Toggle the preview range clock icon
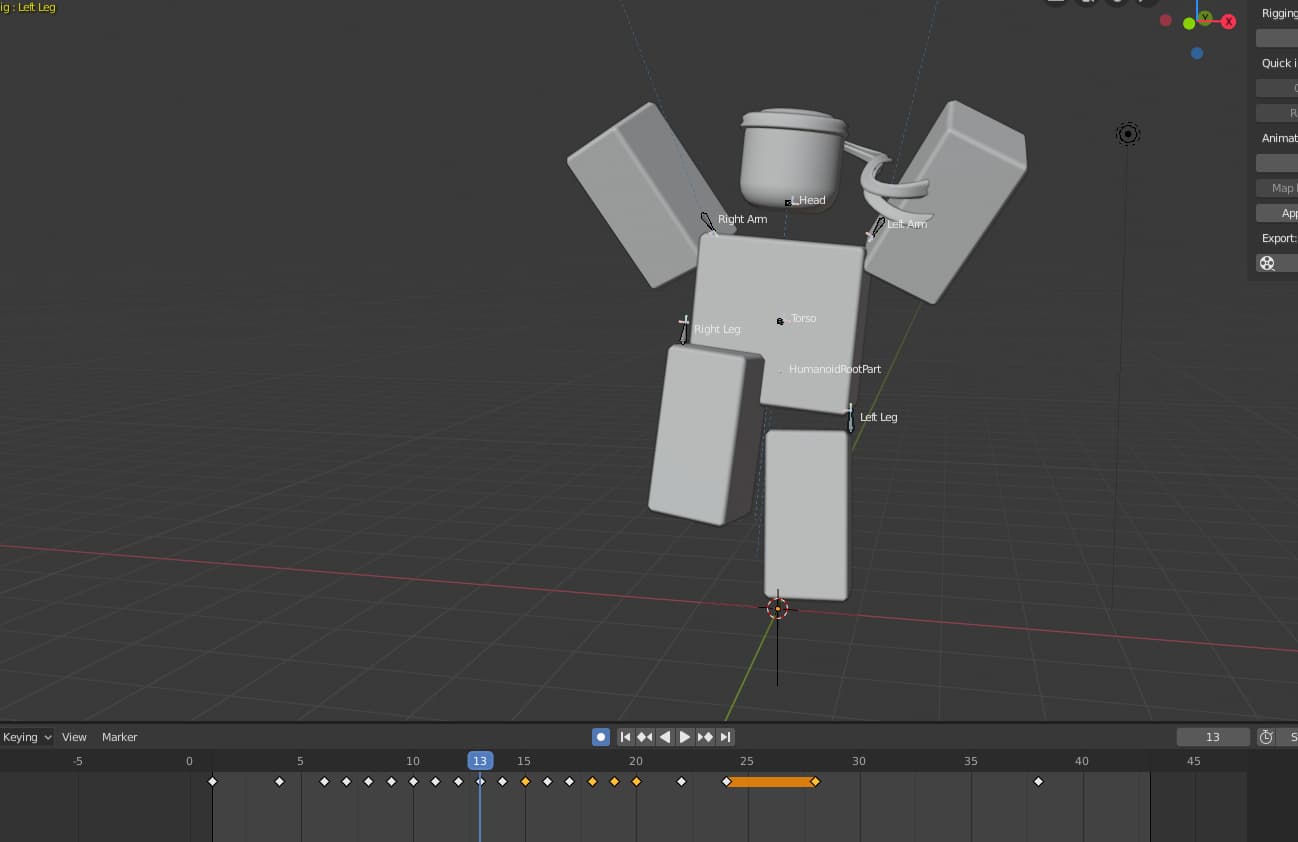The image size is (1298, 842). pyautogui.click(x=1266, y=737)
